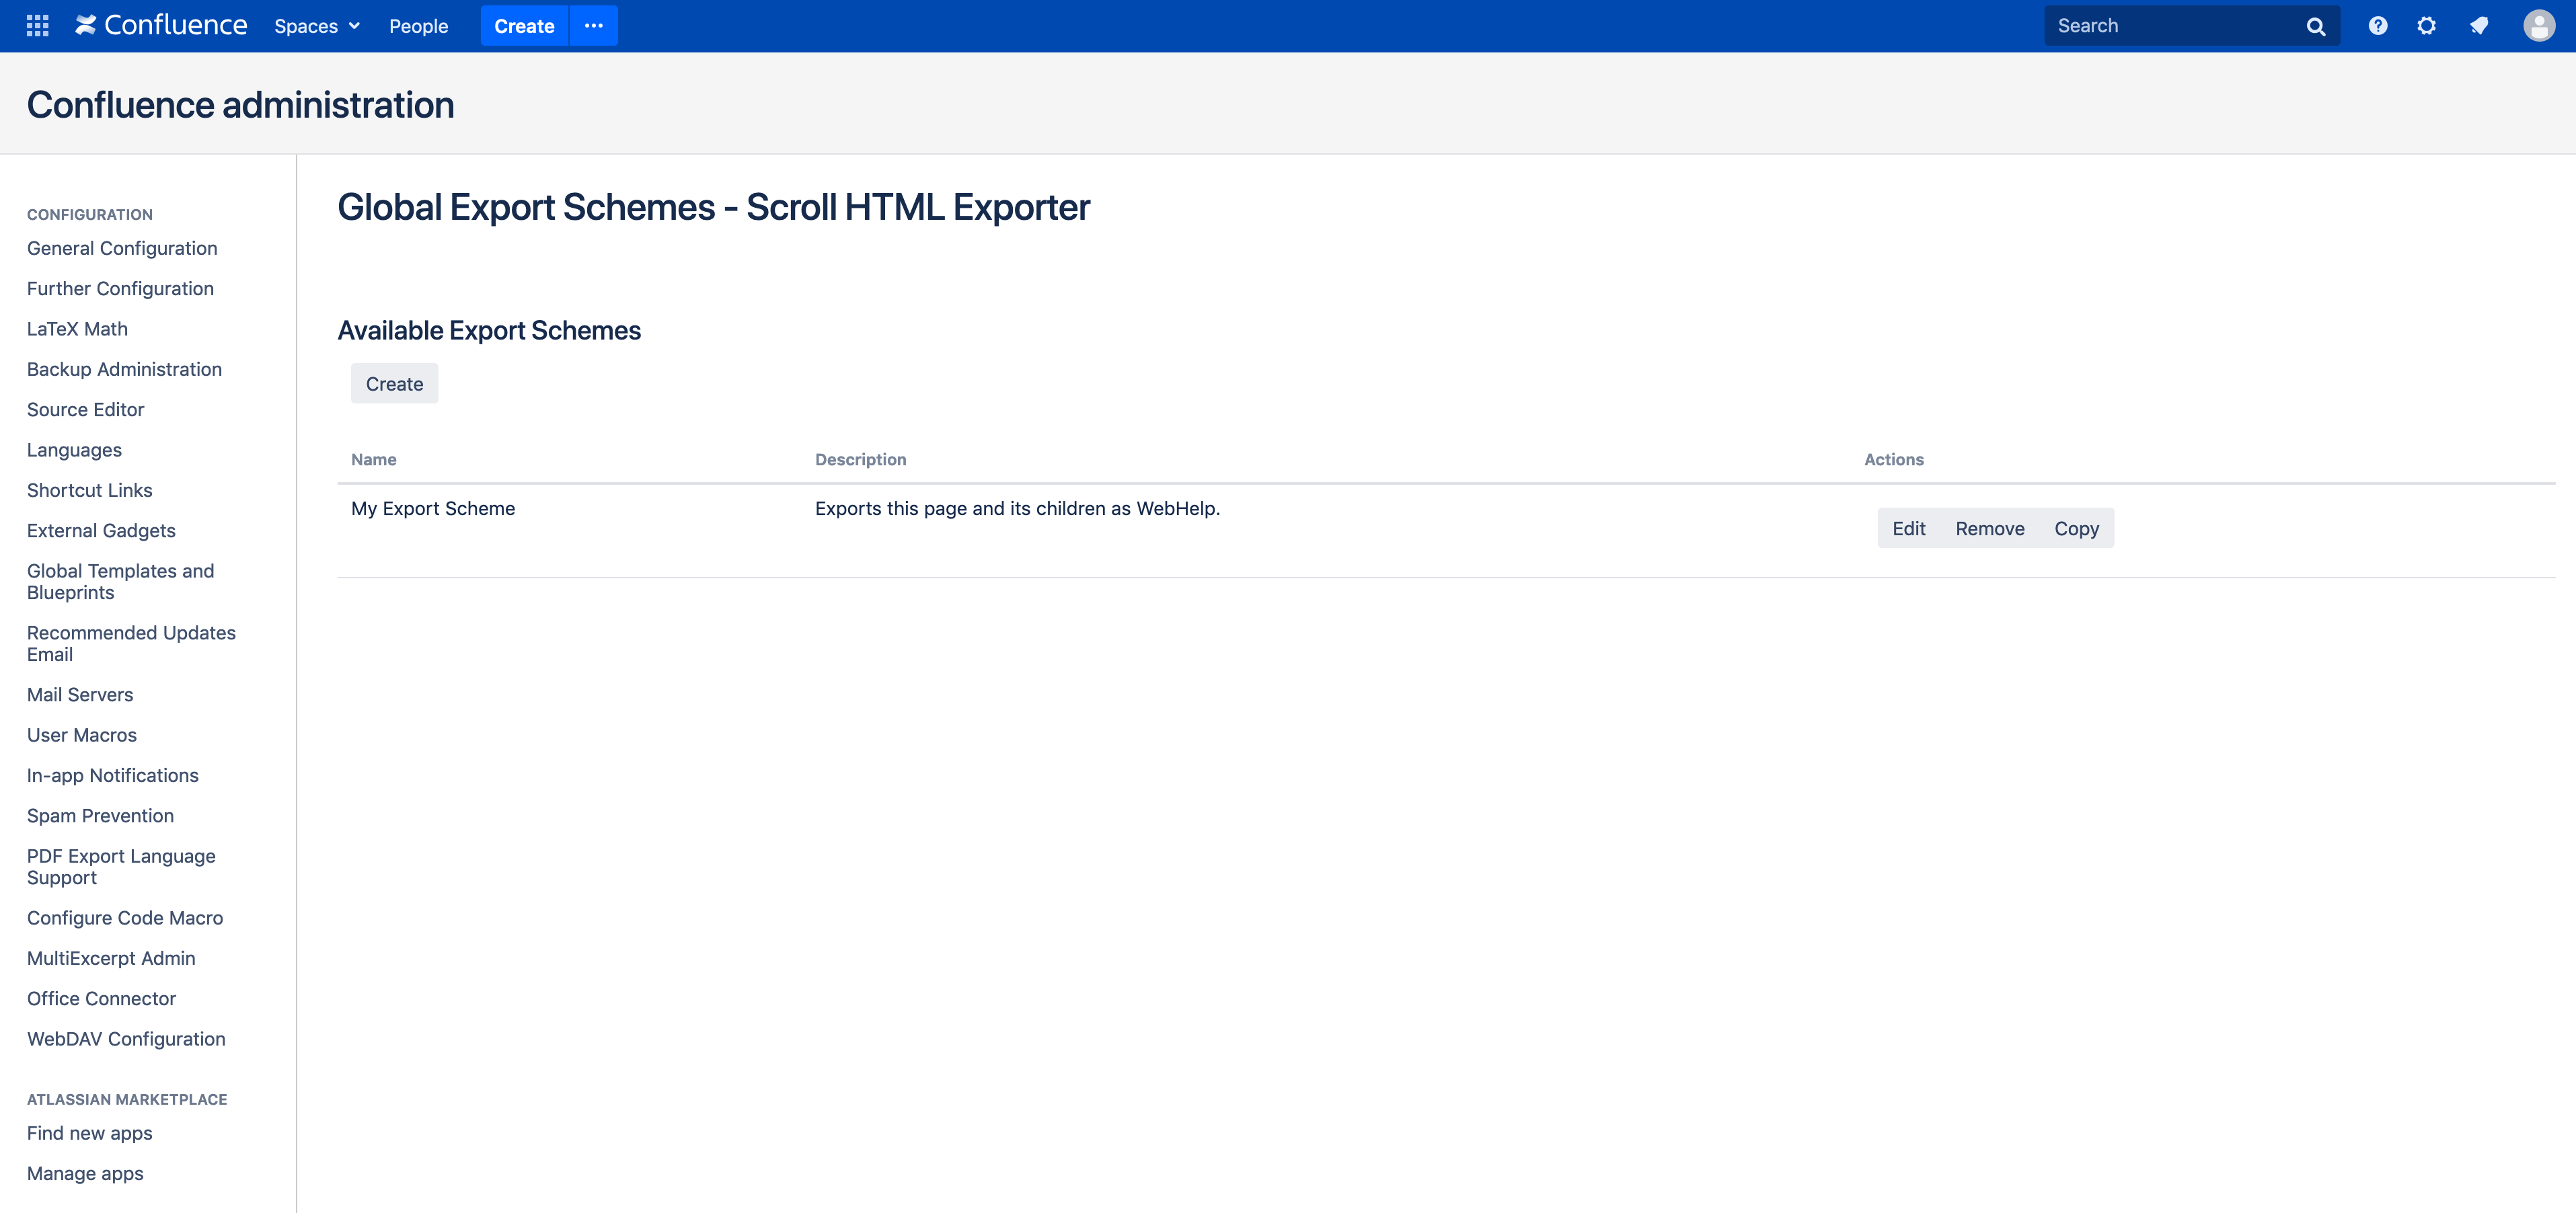Open the user profile avatar
This screenshot has height=1213, width=2576.
click(2538, 26)
